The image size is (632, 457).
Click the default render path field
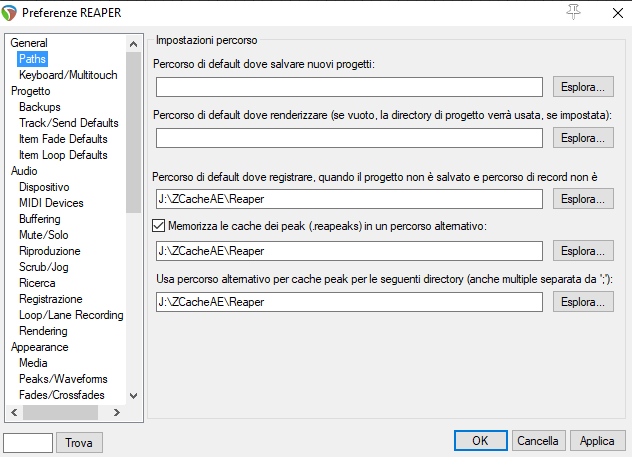[x=349, y=138]
